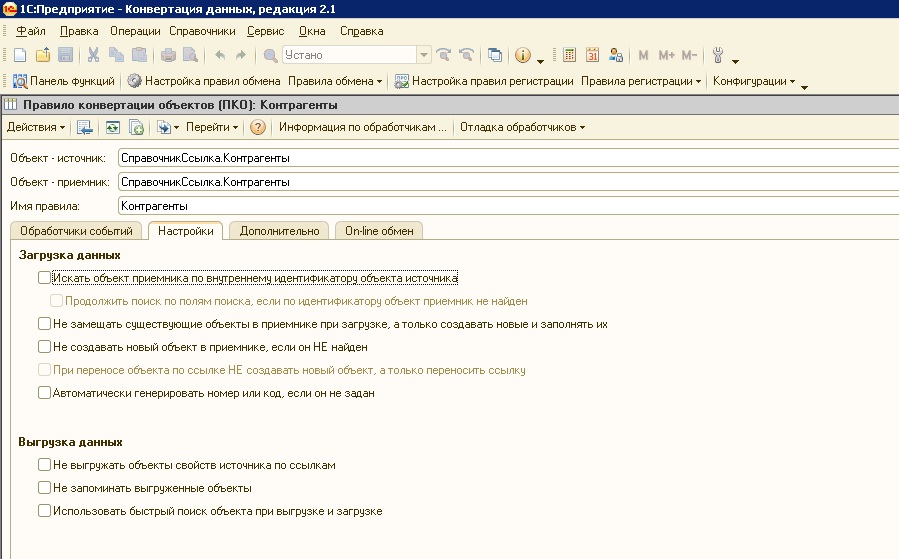Viewport: 899px width, 559px height.
Task: Click Настройка правил регистрации button
Action: click(484, 81)
